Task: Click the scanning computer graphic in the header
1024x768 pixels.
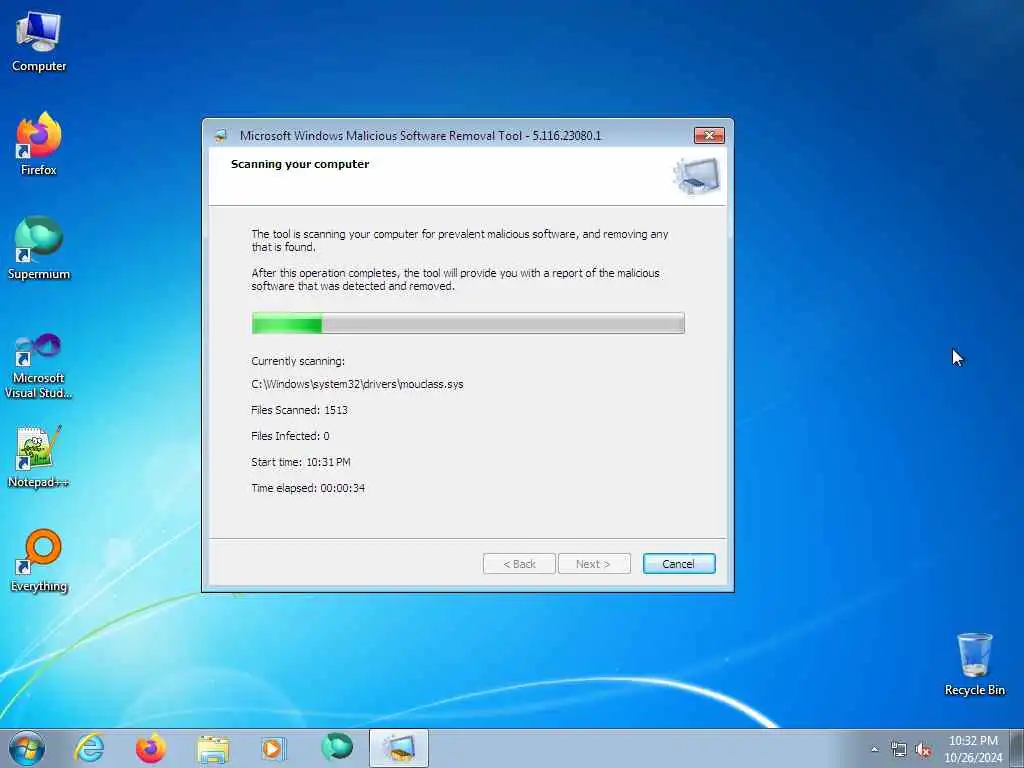Action: click(697, 176)
